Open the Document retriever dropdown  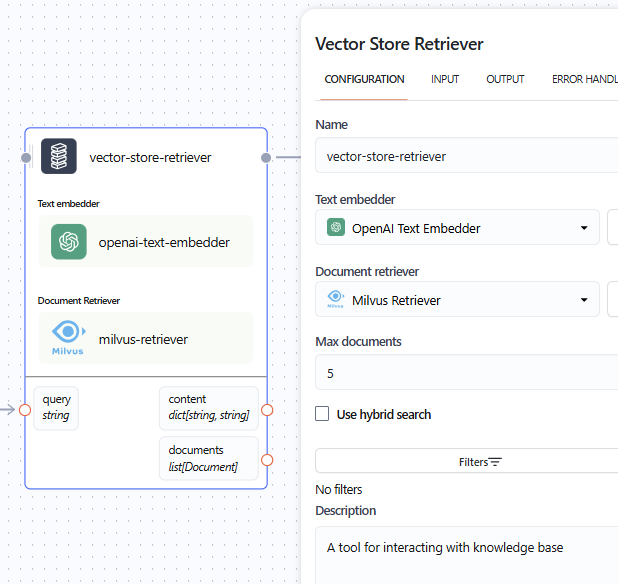click(457, 300)
